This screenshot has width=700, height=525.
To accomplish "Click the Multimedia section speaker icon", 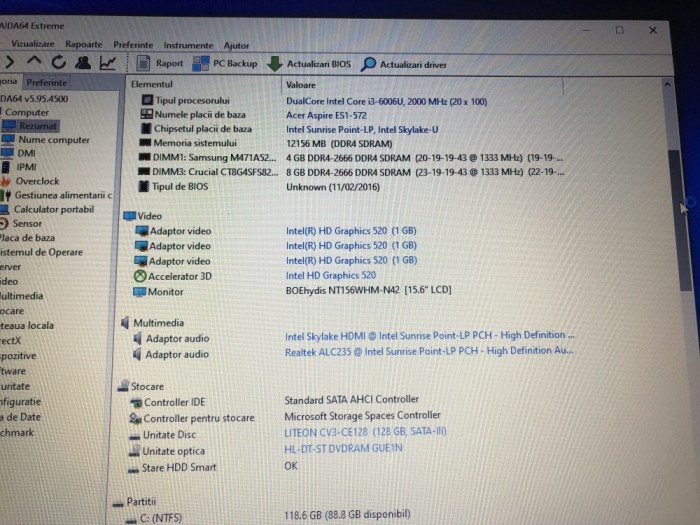I will coord(125,322).
